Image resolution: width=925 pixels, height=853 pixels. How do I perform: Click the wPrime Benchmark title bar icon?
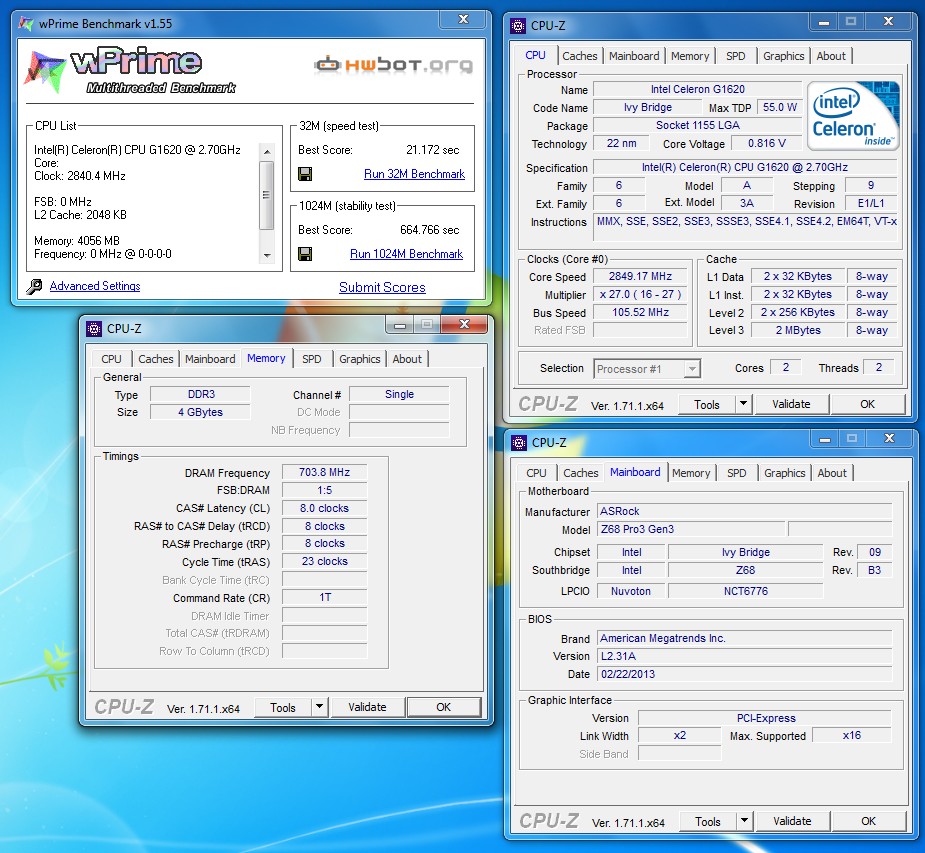[27, 24]
